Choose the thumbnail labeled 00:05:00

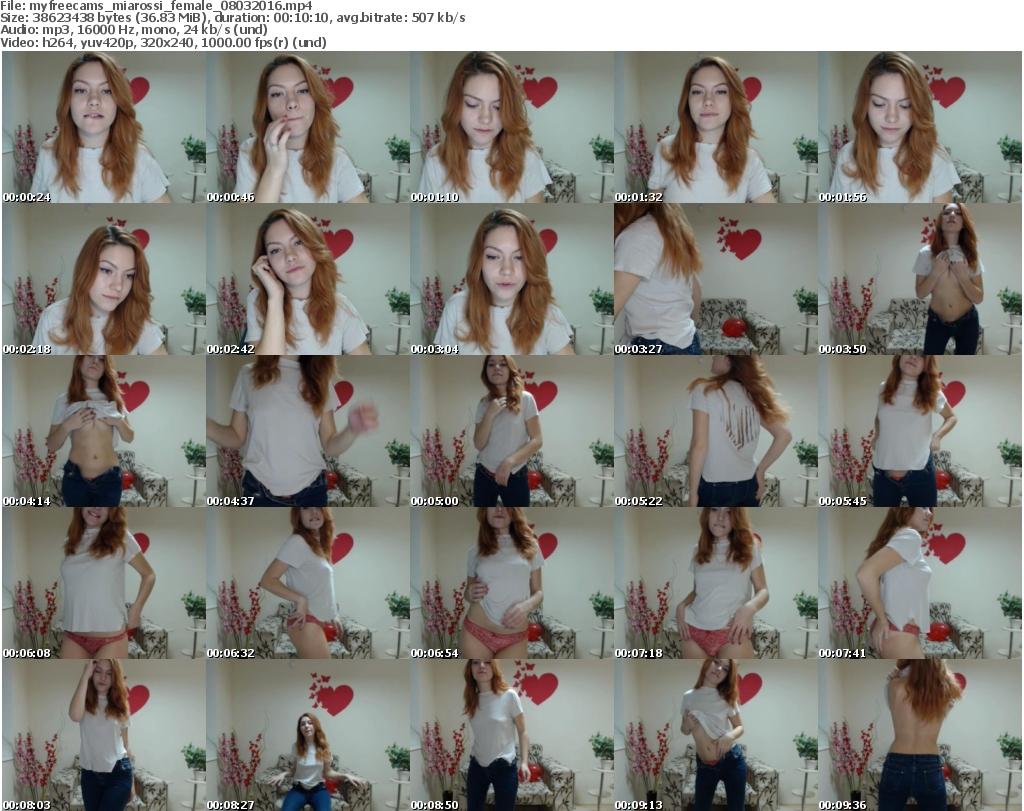512,432
